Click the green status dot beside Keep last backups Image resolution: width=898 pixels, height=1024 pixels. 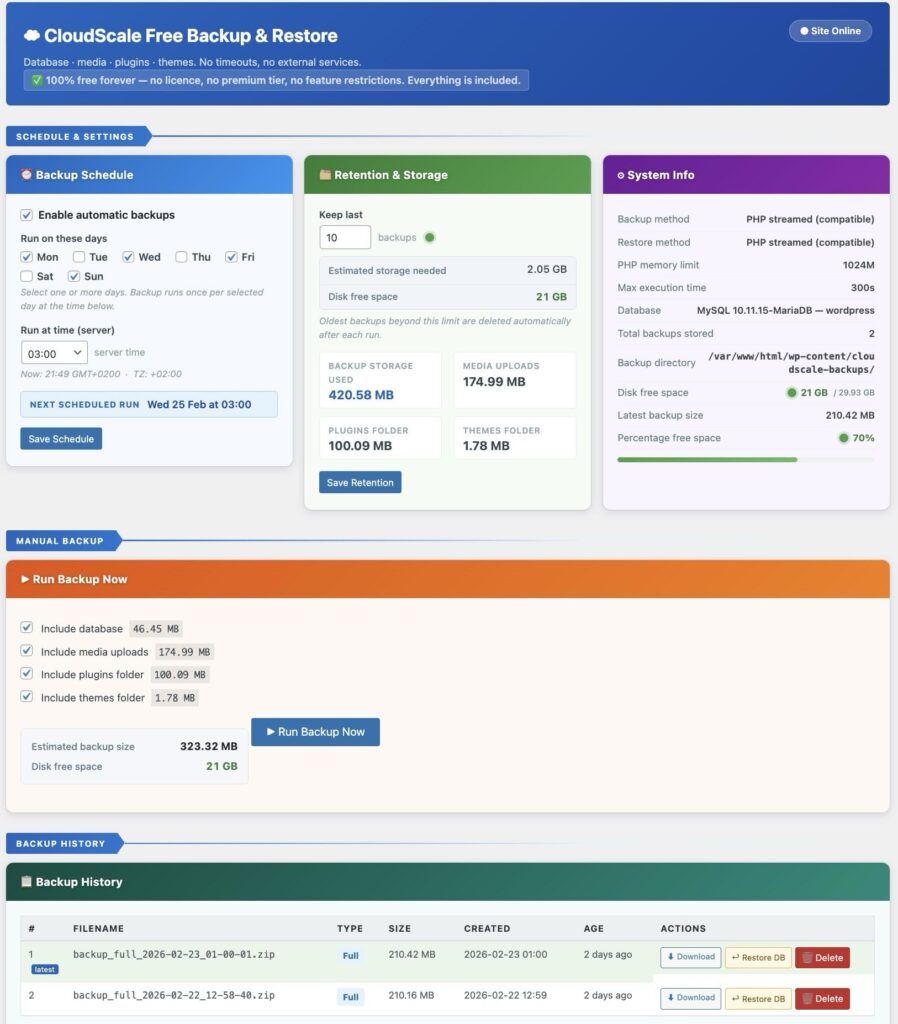pos(429,238)
